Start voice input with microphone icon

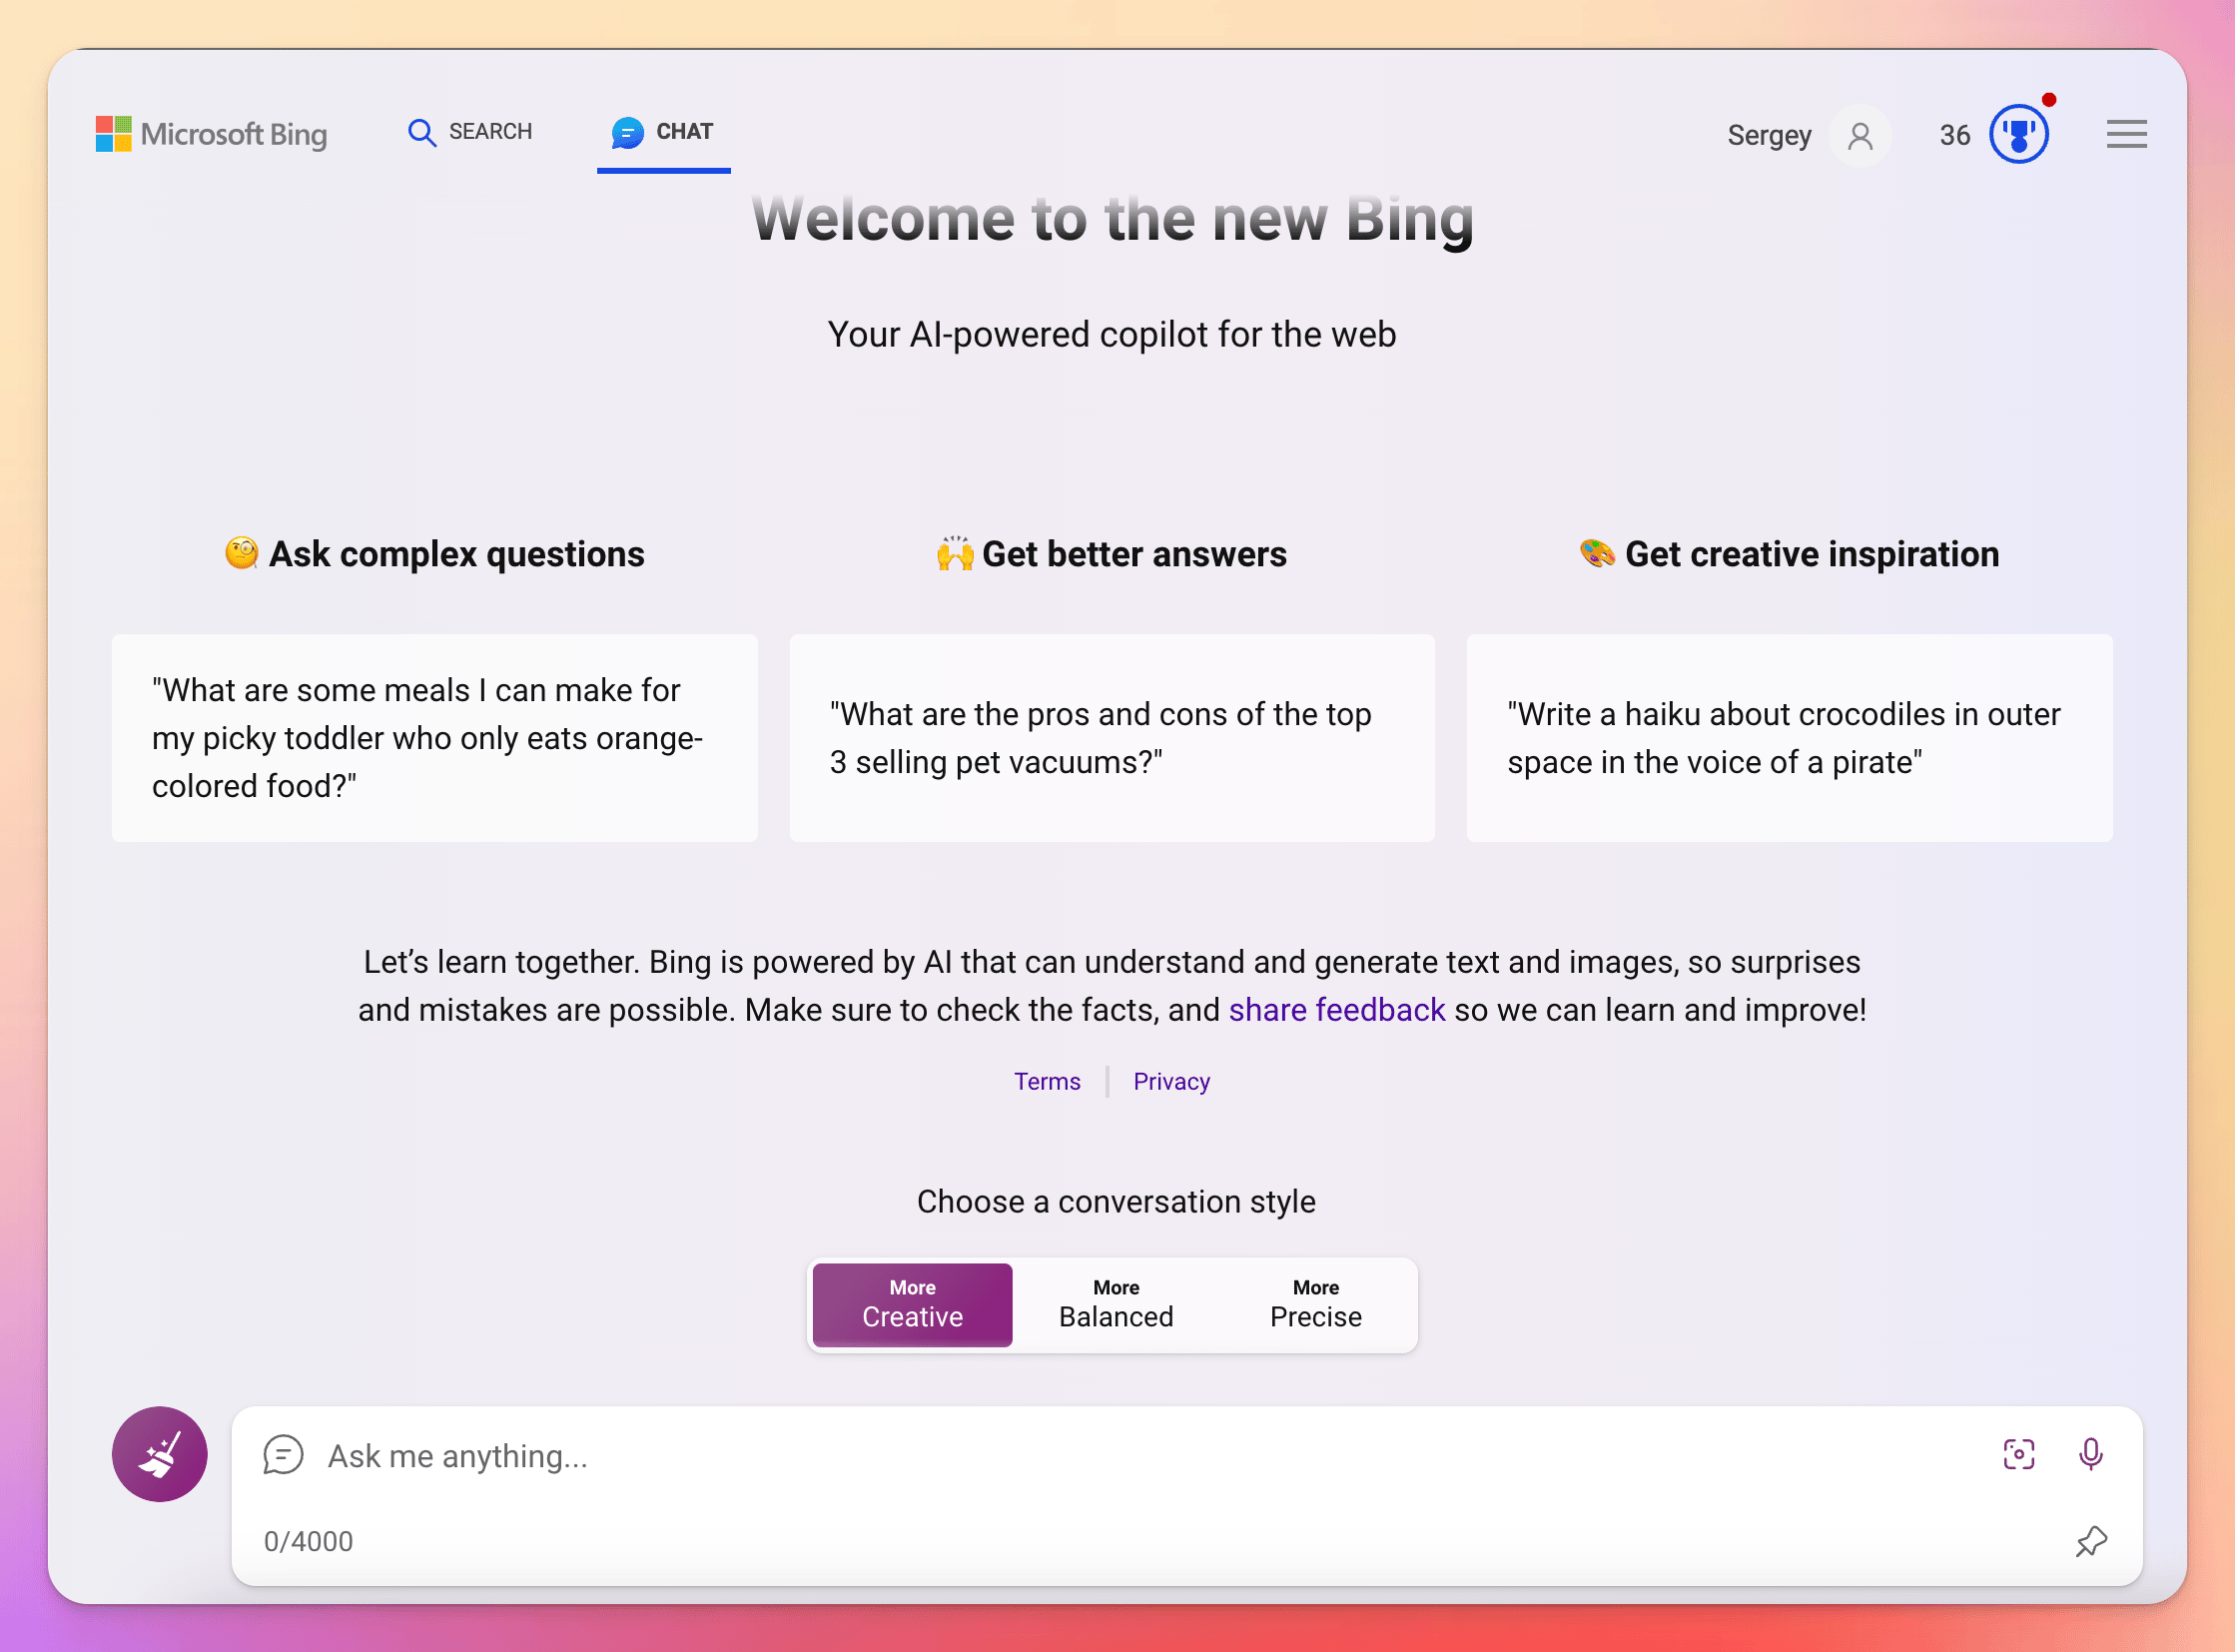pos(2090,1454)
